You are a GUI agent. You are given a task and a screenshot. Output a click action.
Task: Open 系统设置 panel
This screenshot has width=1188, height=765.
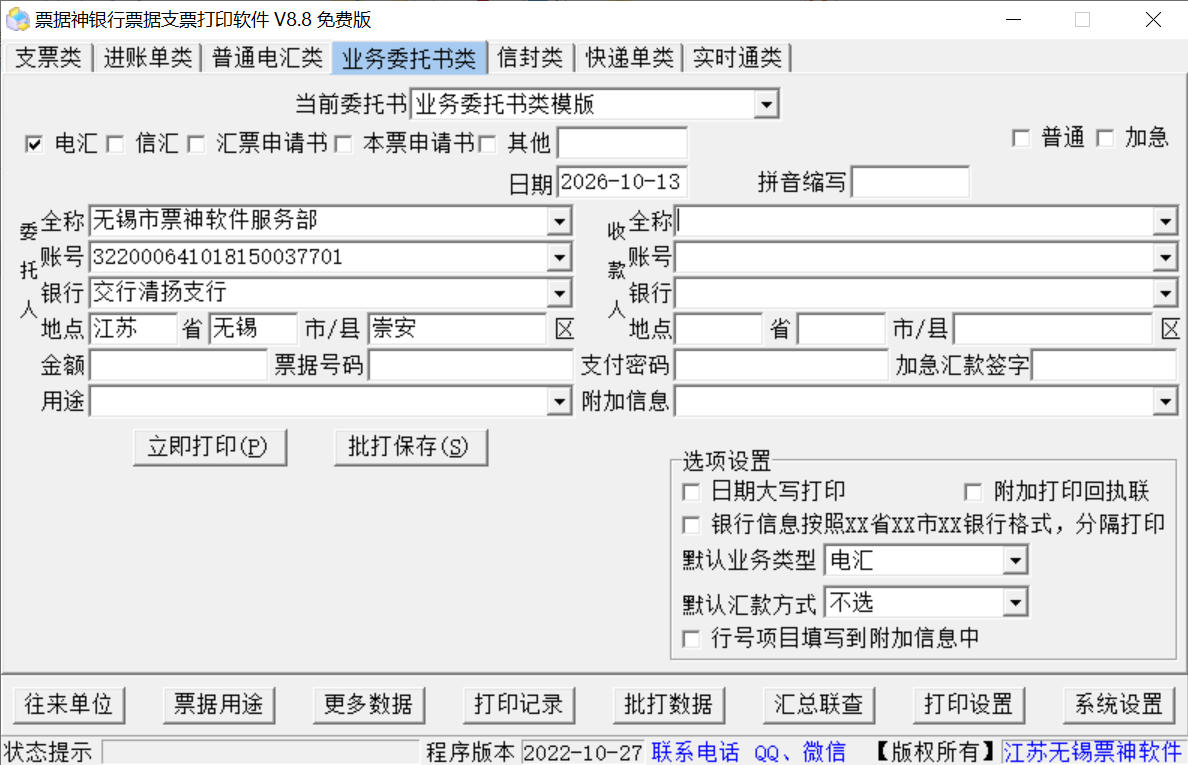point(1118,704)
